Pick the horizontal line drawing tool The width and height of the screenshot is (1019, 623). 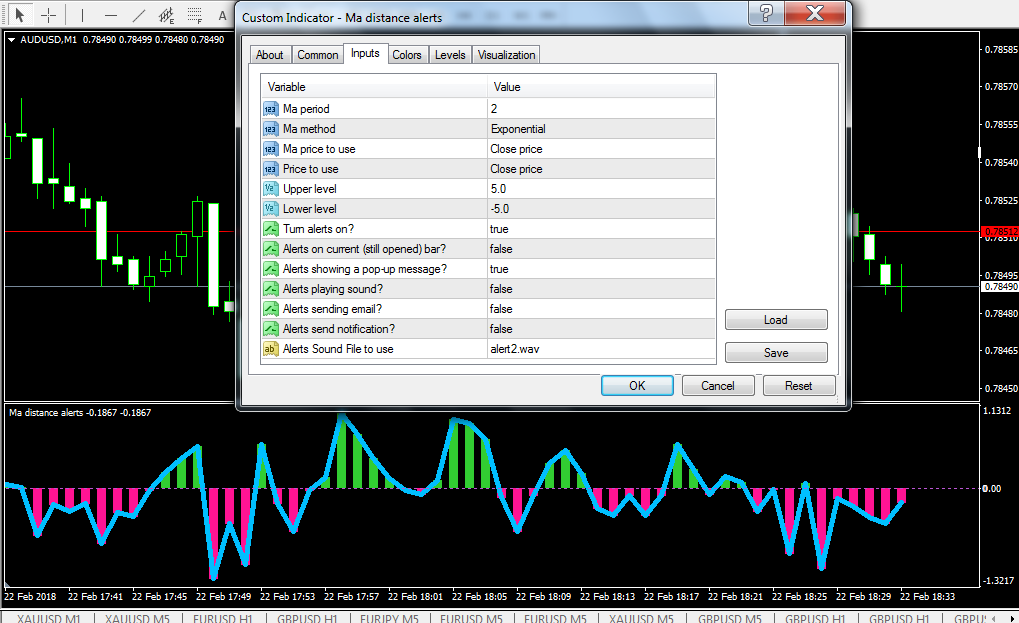click(x=110, y=15)
